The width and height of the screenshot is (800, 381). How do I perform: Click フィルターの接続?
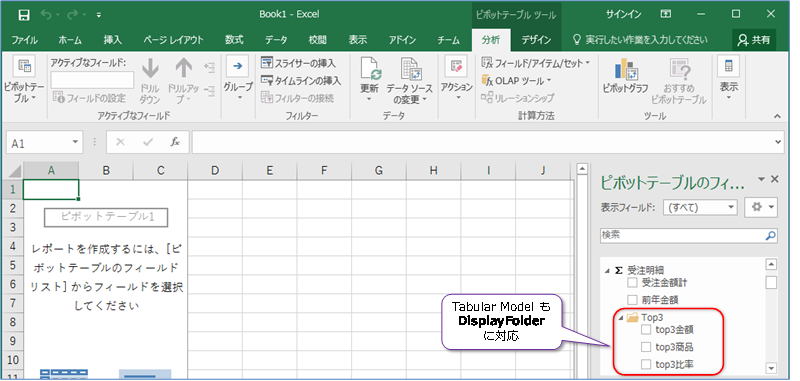point(297,98)
